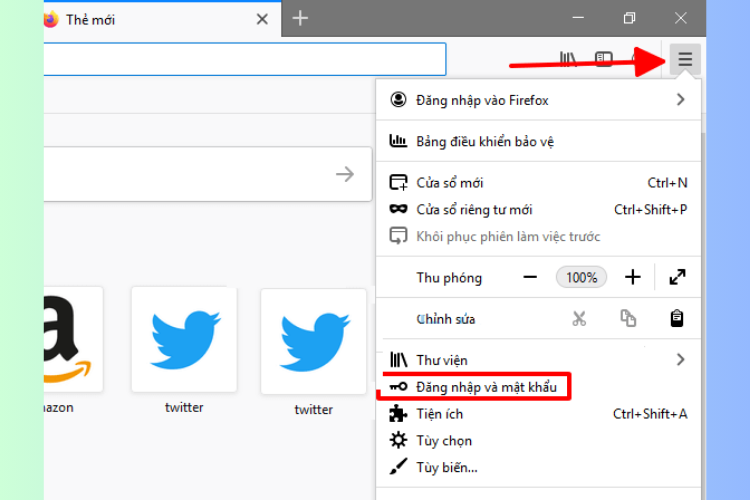The image size is (750, 500).
Task: Click the new tab page search box
Action: 208,174
